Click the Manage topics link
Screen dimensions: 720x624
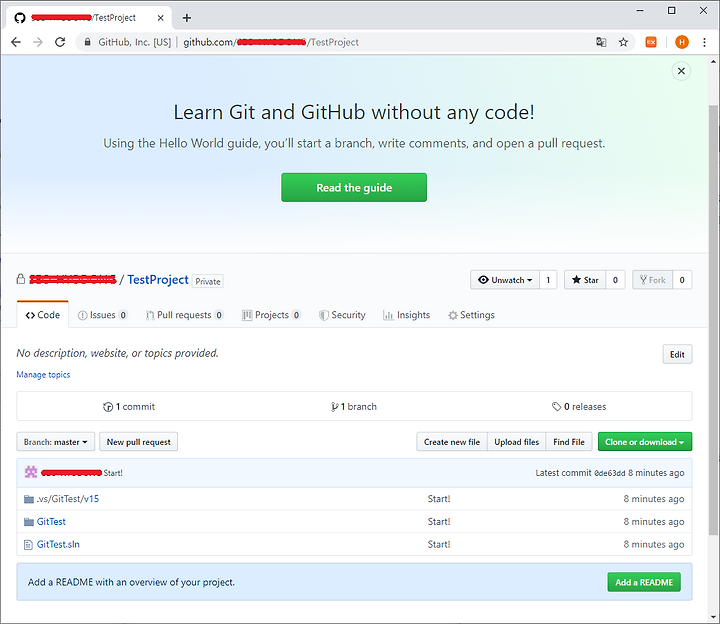pos(43,375)
